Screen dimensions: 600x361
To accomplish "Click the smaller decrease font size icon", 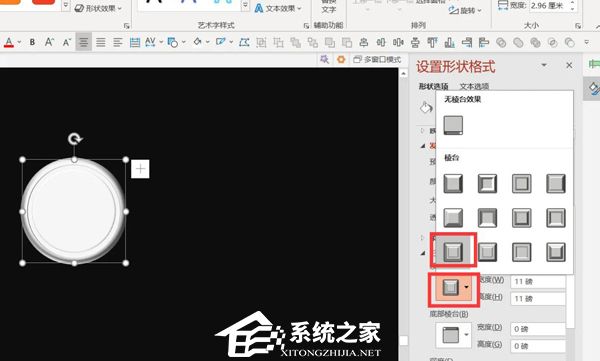I will tap(66, 42).
